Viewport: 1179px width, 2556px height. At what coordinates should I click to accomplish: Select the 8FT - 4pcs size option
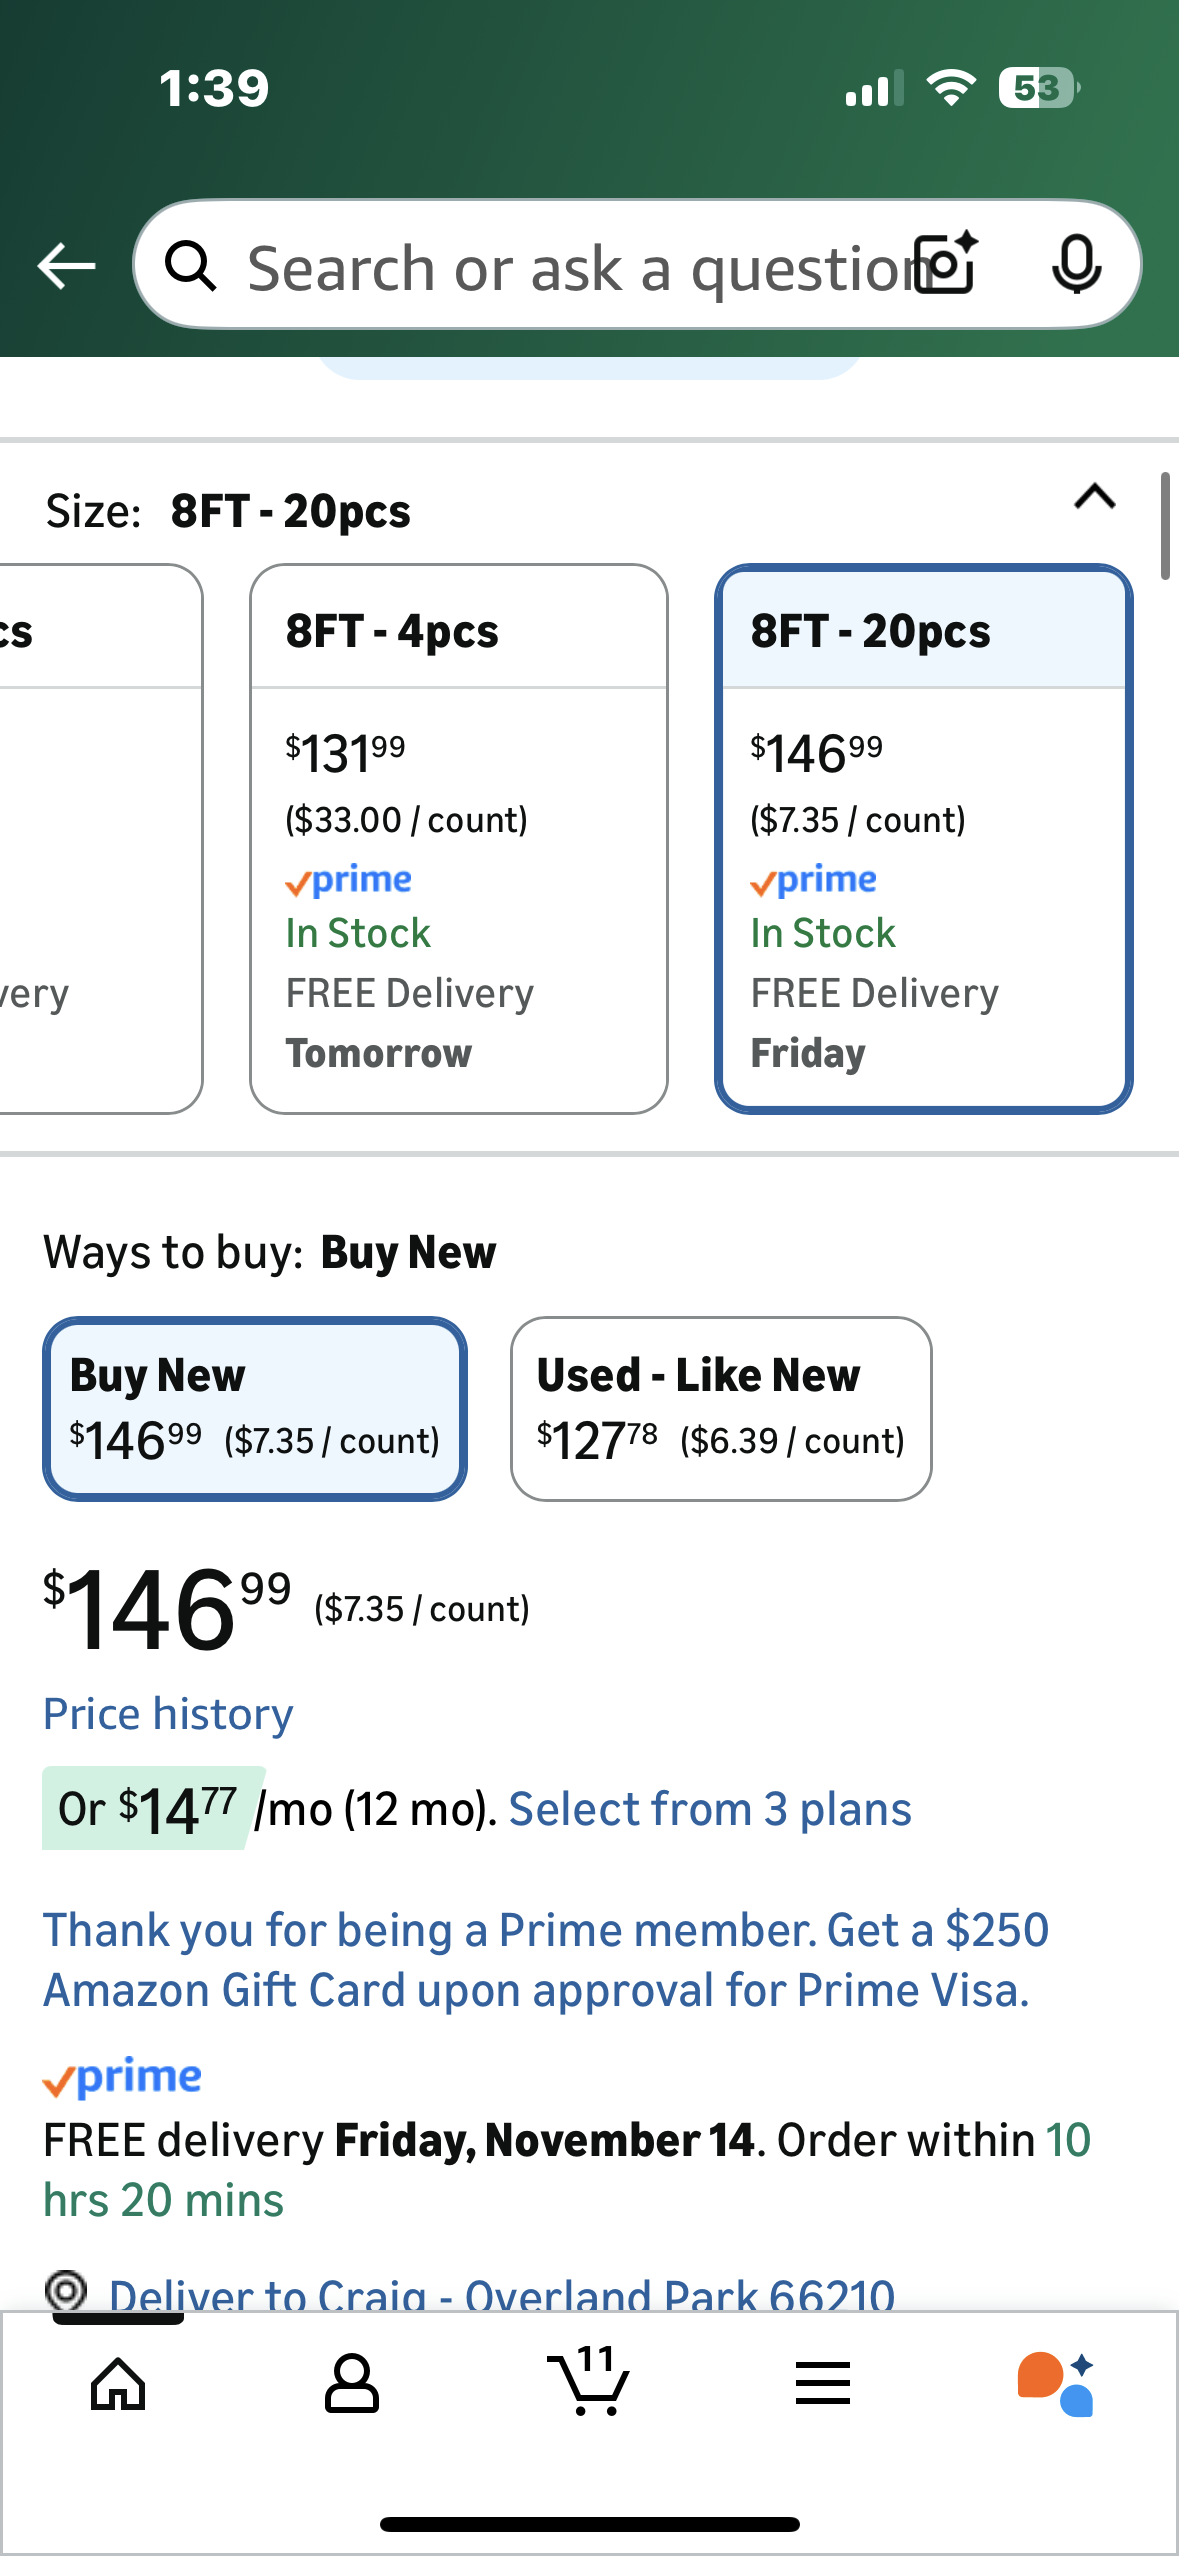[458, 838]
